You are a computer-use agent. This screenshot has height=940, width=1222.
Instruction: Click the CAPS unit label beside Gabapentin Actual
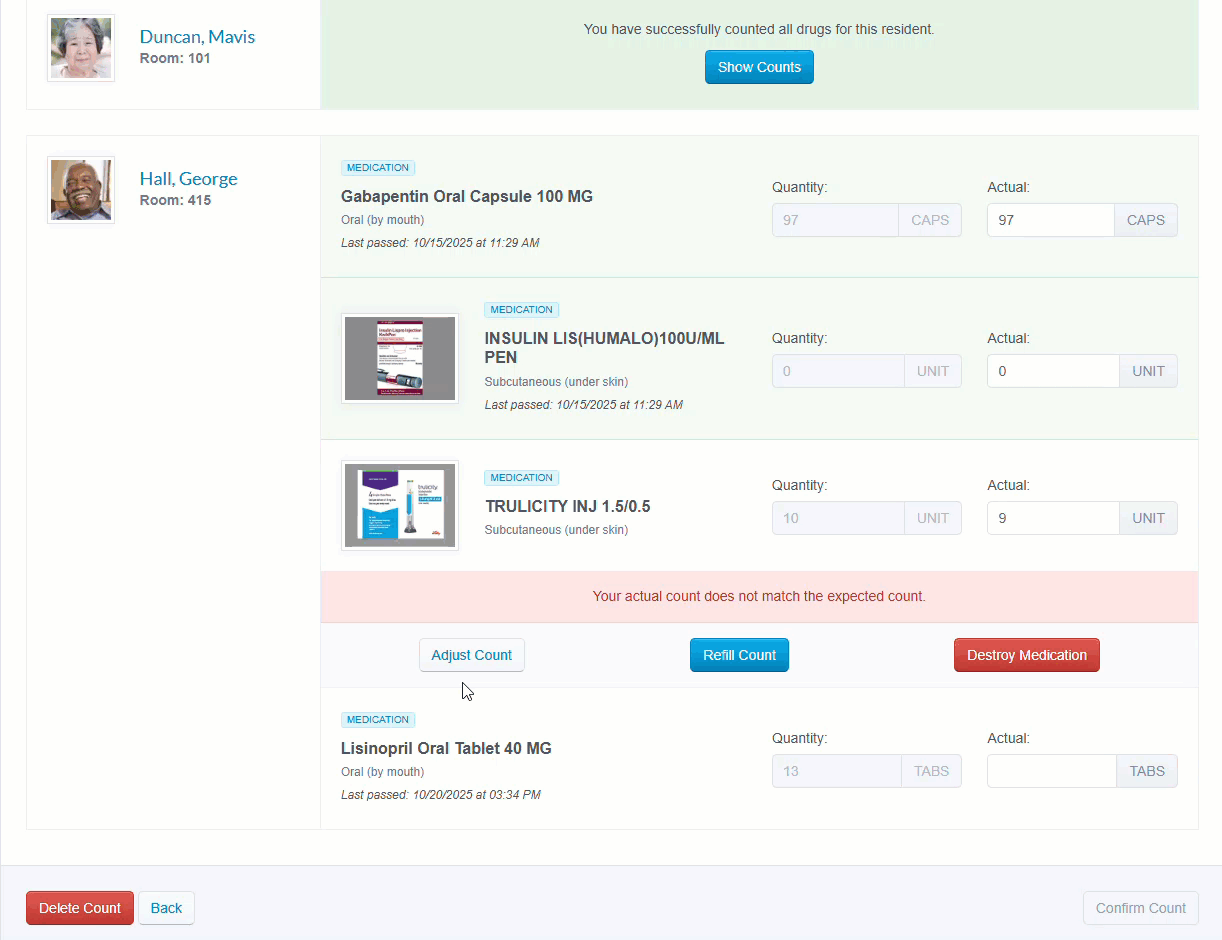pyautogui.click(x=1146, y=220)
